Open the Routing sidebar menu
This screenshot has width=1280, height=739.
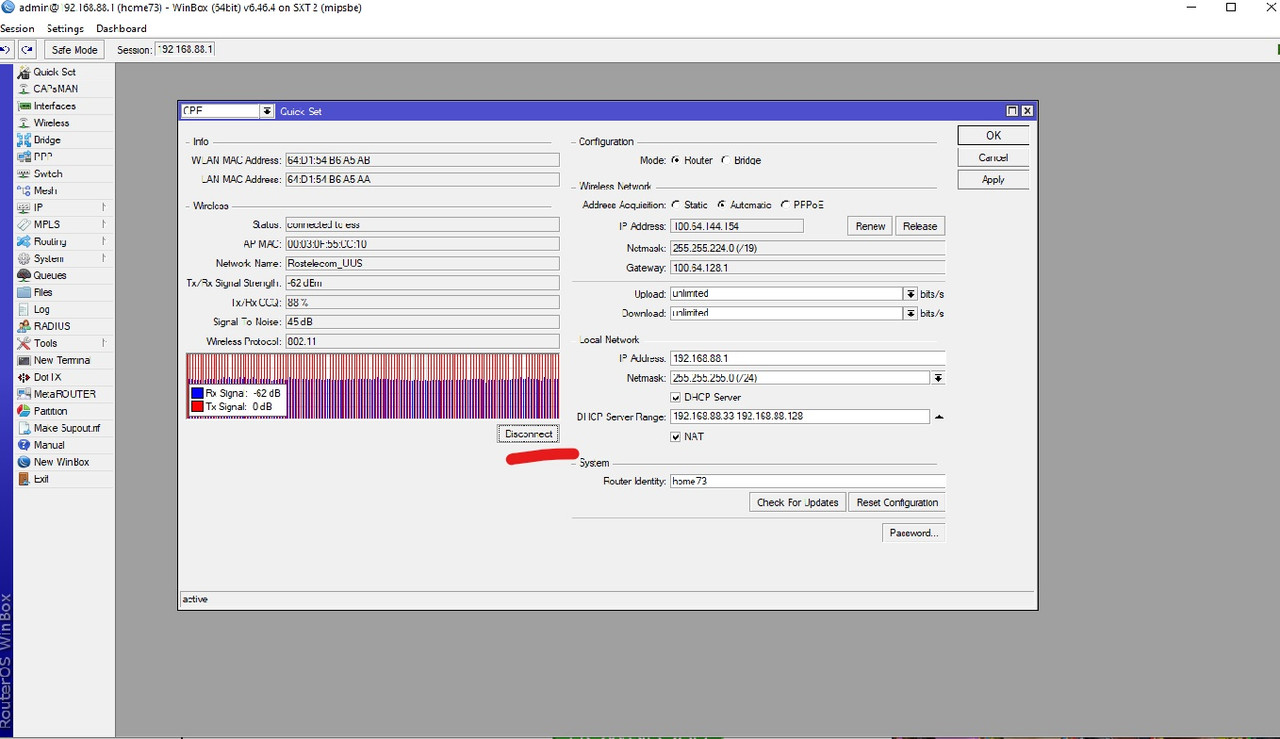pos(50,242)
